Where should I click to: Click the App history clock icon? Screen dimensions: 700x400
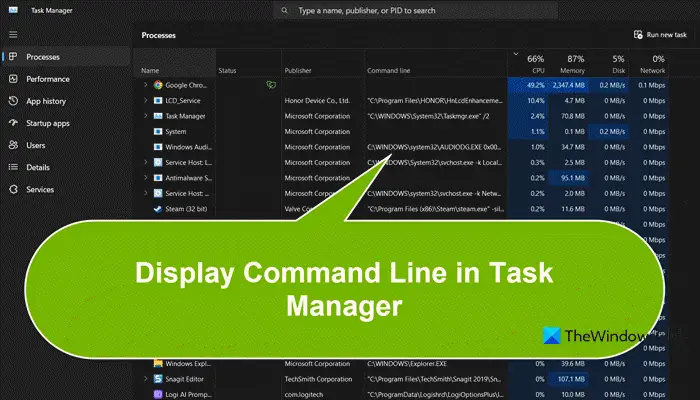tap(13, 101)
